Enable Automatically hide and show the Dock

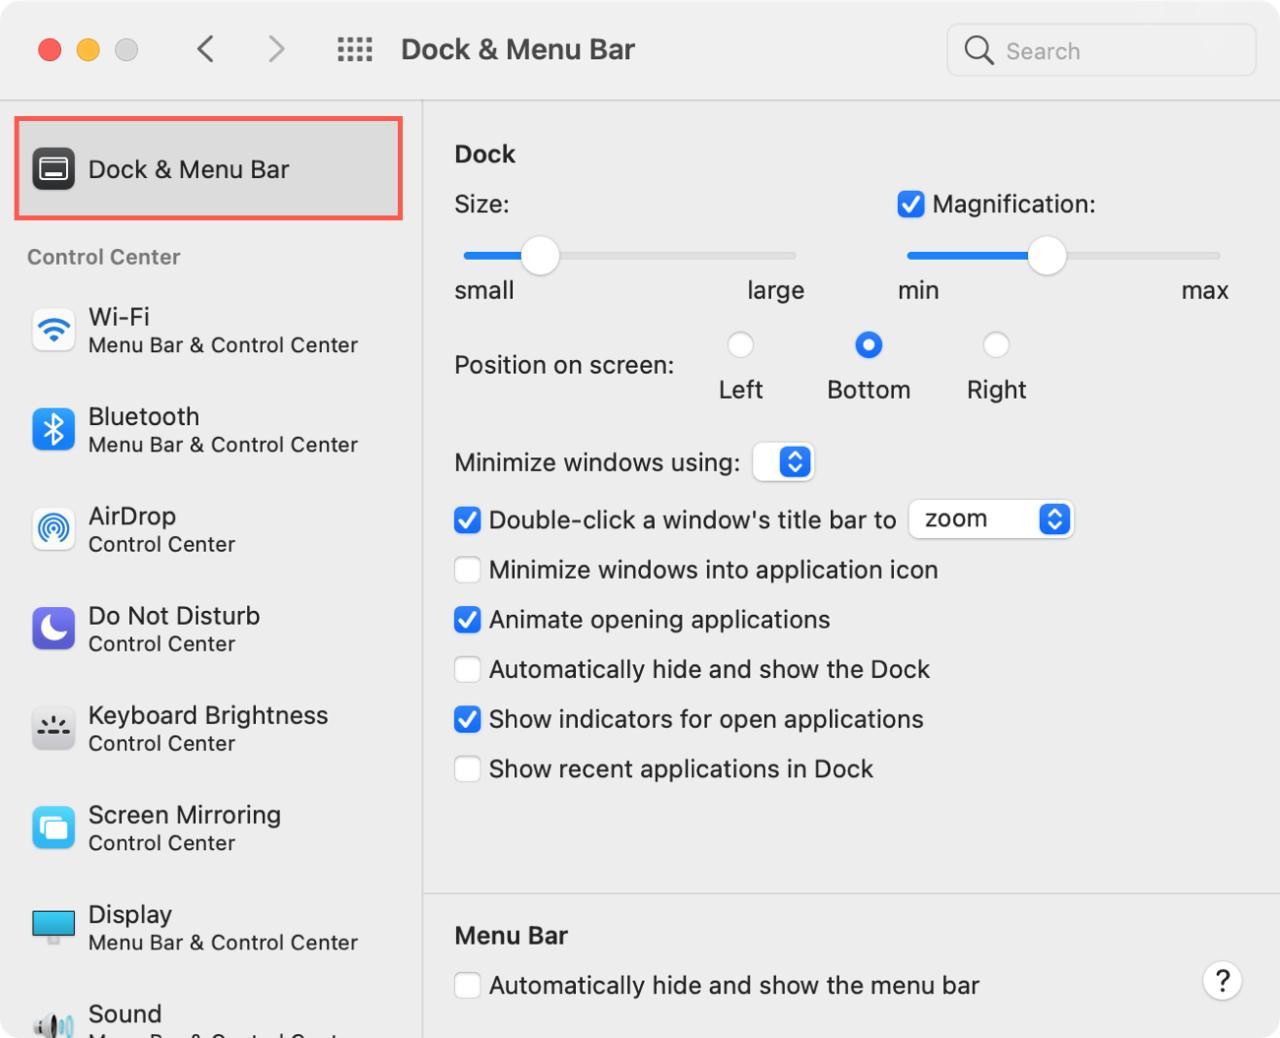pyautogui.click(x=467, y=669)
